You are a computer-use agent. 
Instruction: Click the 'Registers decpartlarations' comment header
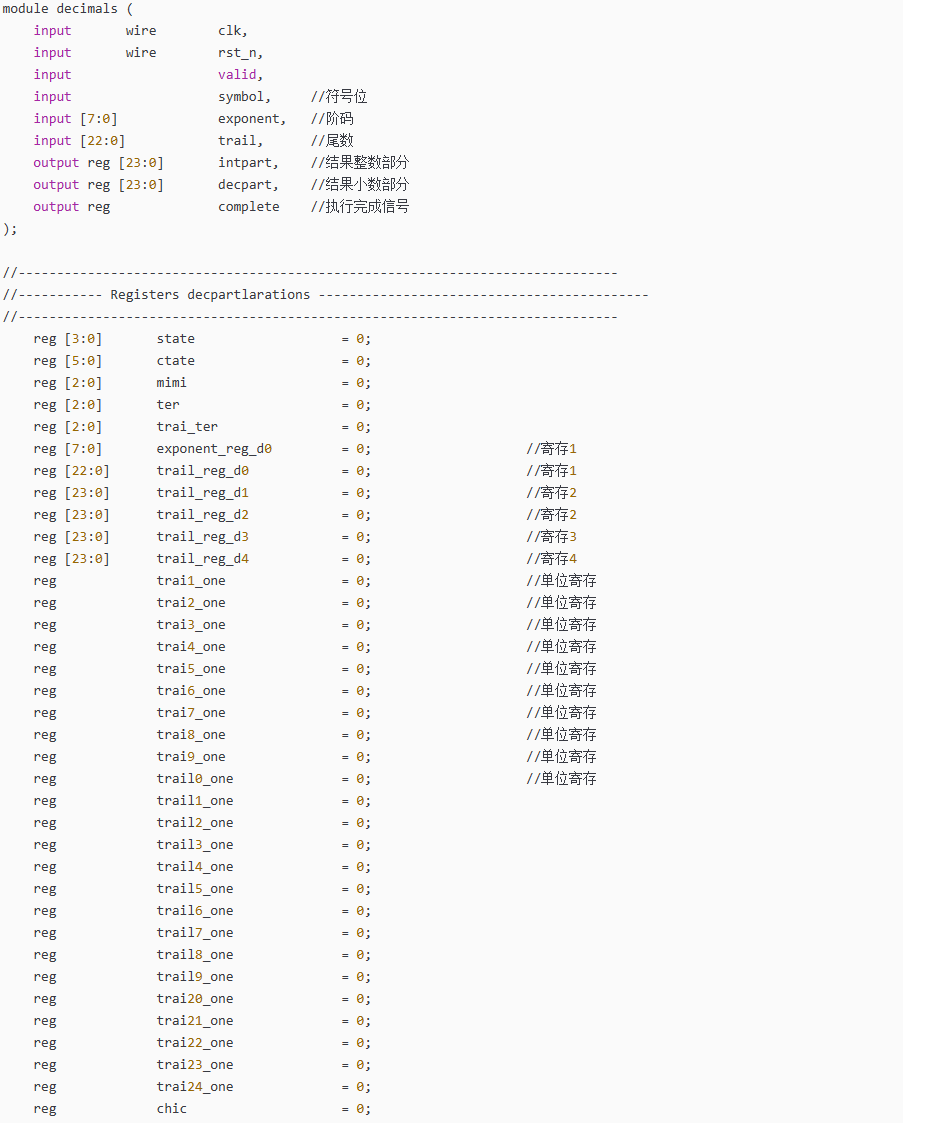pyautogui.click(x=210, y=295)
